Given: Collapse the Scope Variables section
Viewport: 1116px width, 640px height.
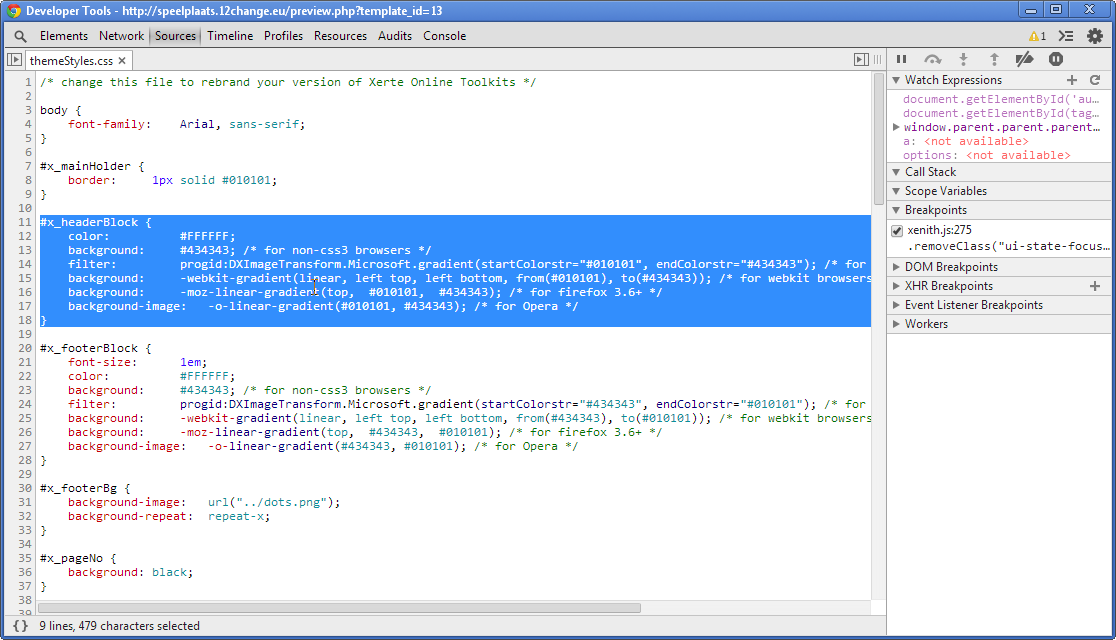Looking at the screenshot, I should [x=896, y=191].
